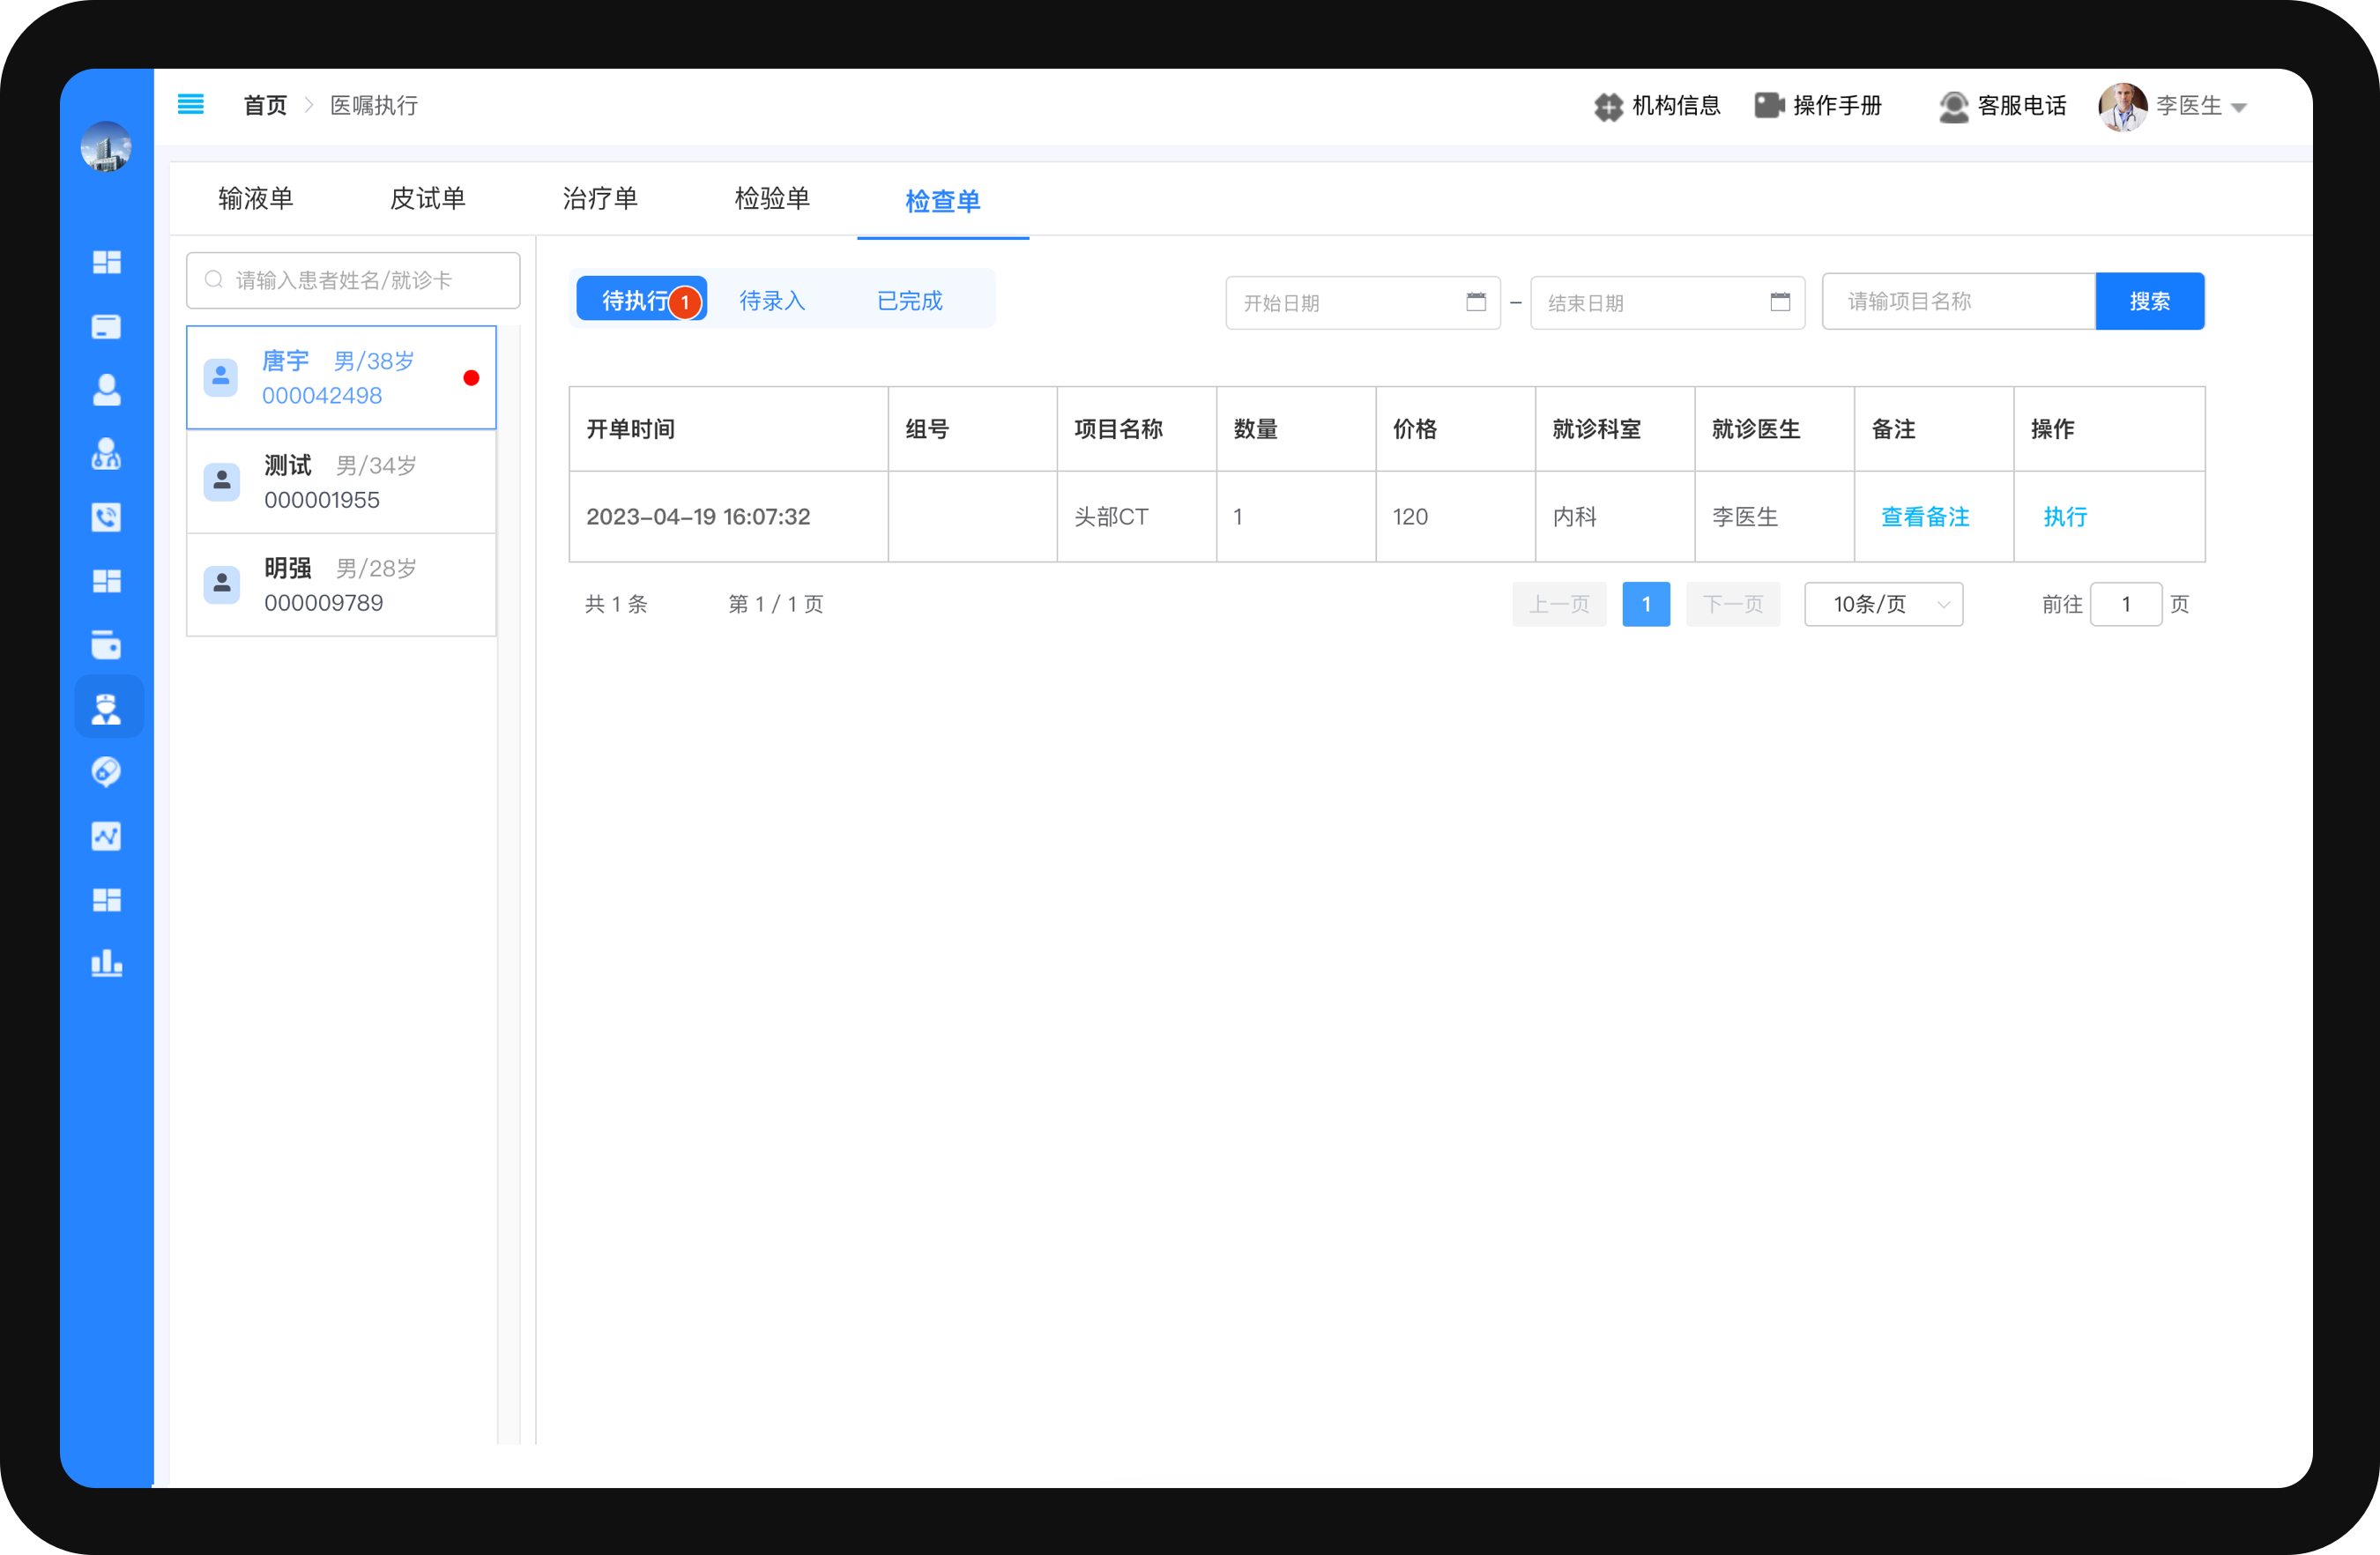Switch to the 待录入 status filter
Screen dimensions: 2380x1555
click(772, 300)
